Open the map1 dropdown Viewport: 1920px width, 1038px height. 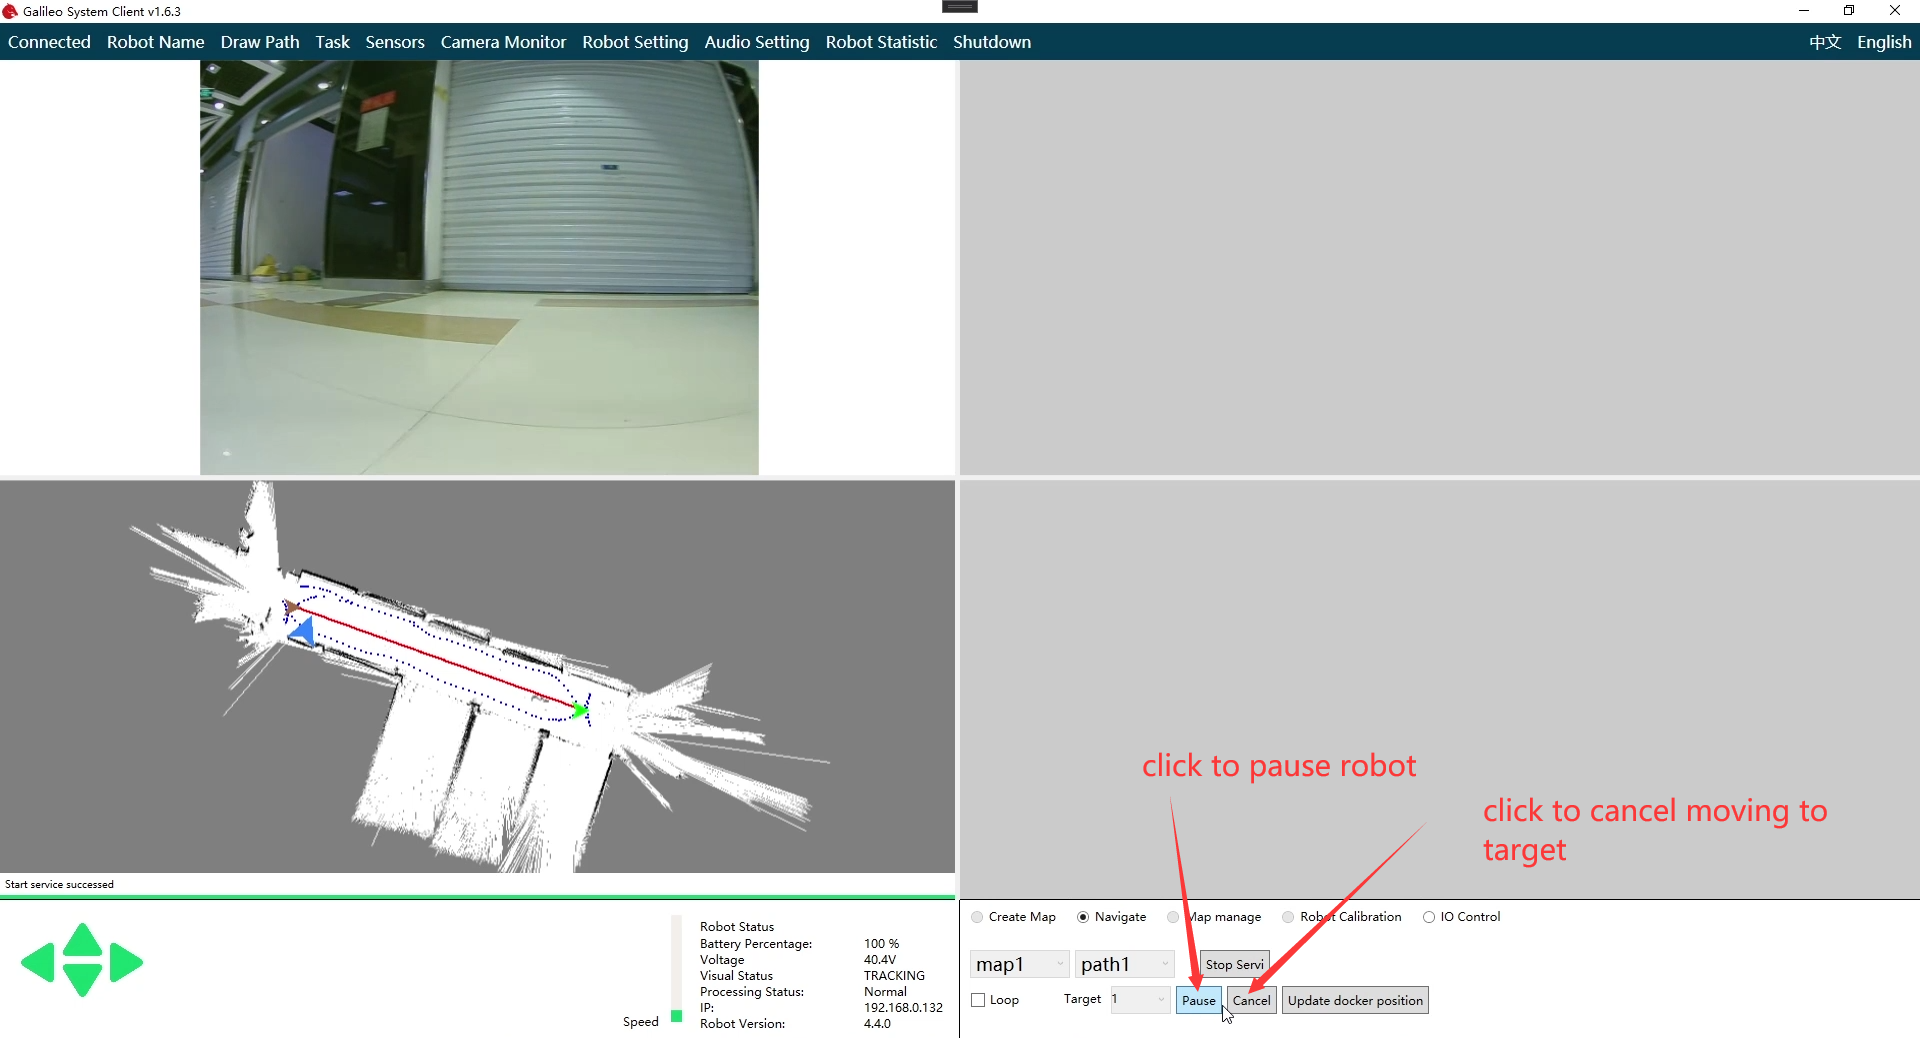[1019, 964]
